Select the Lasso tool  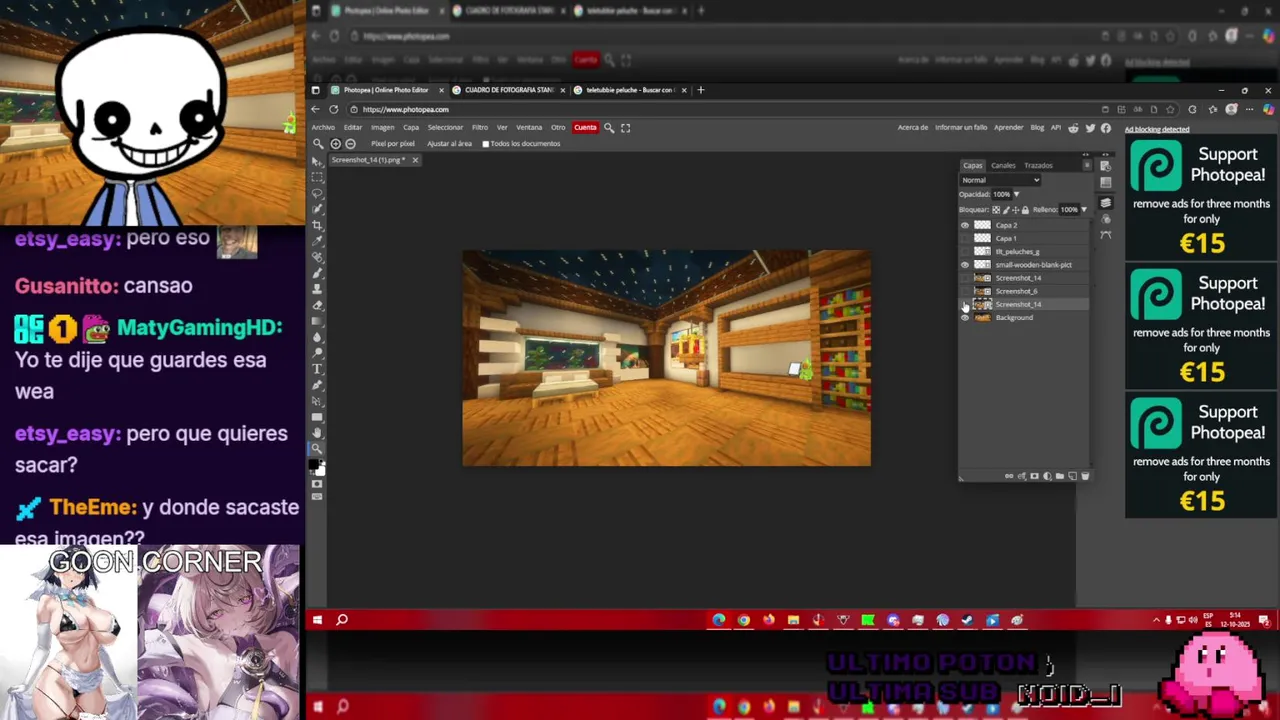(x=317, y=193)
